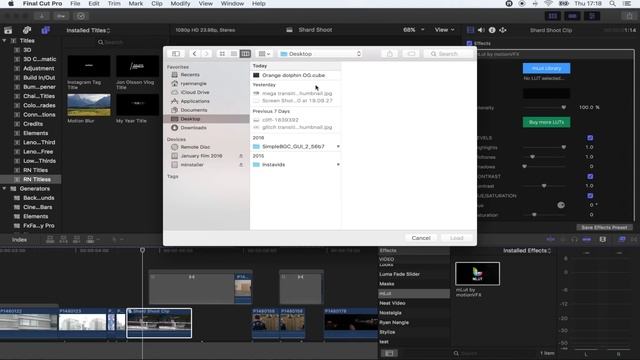640x360 pixels.
Task: Click mLut Library button
Action: (546, 68)
